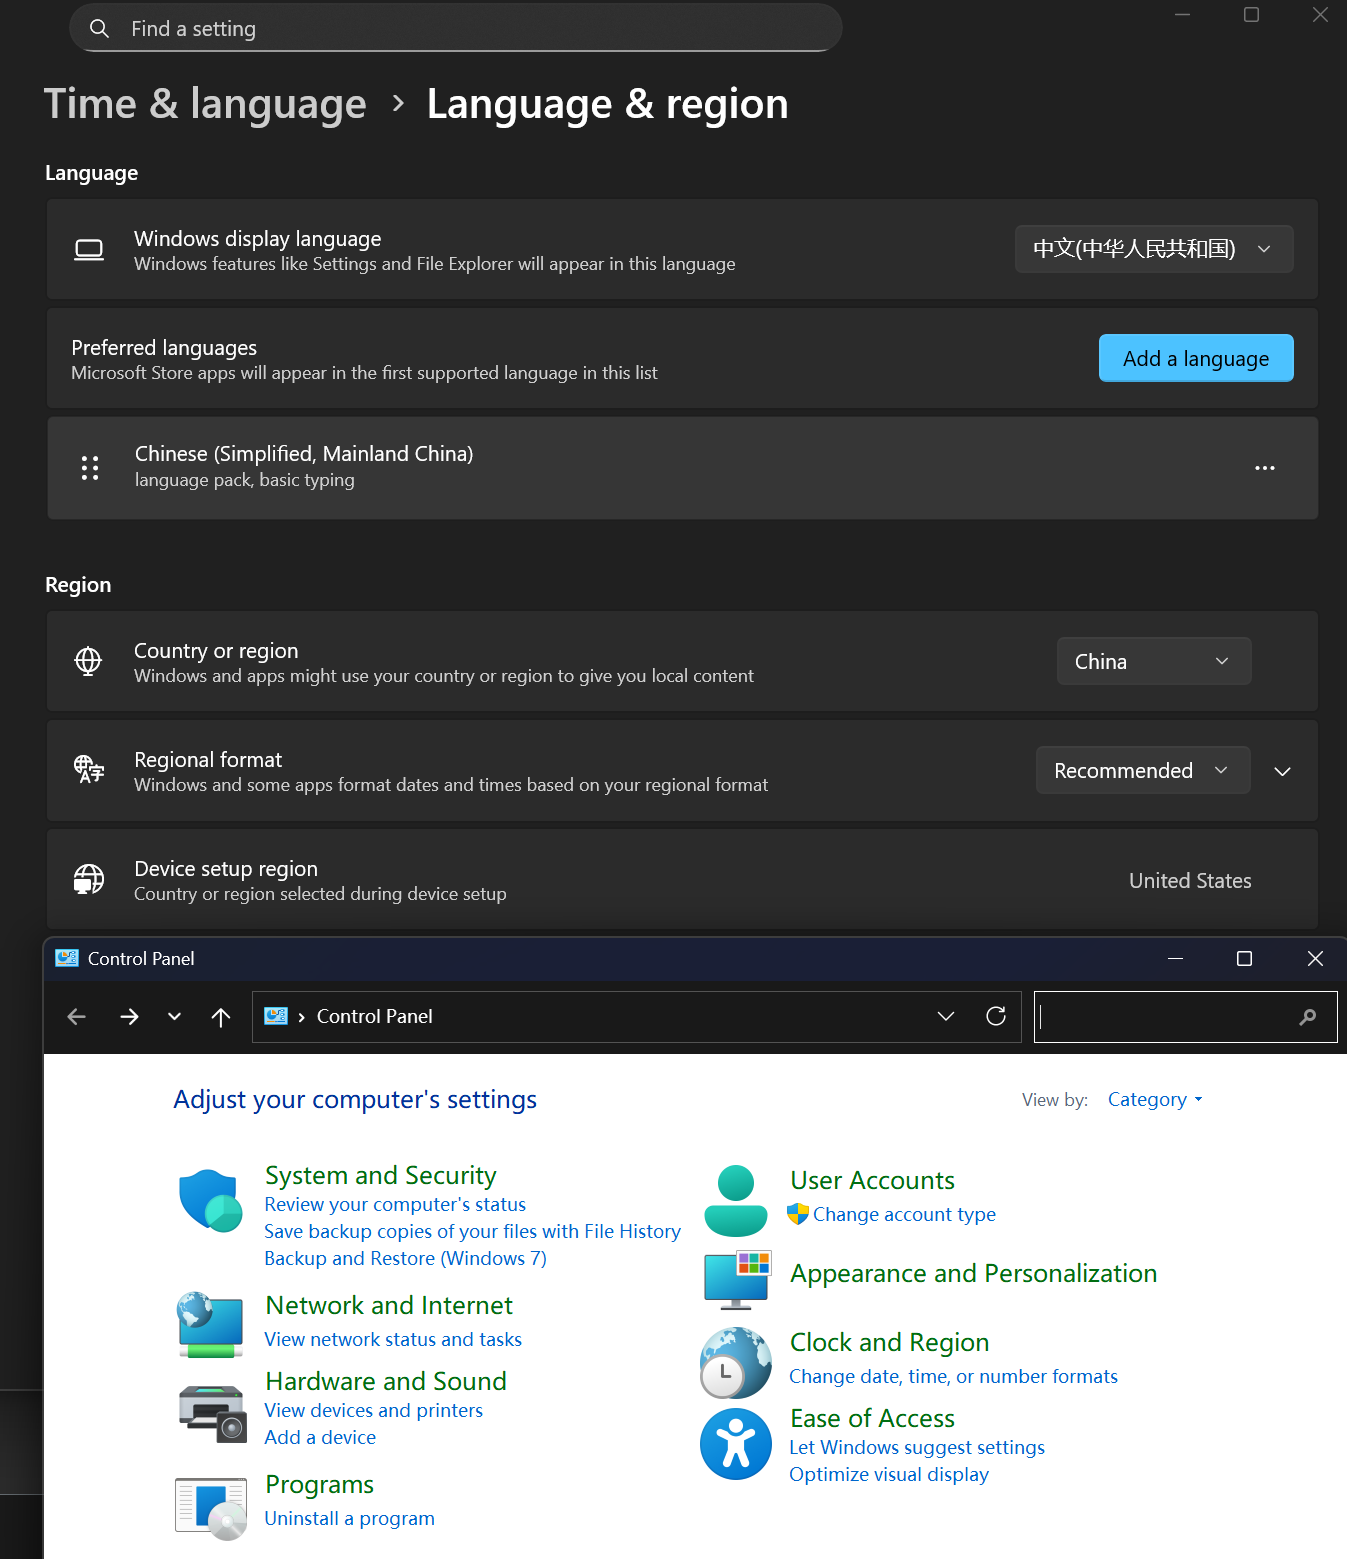The width and height of the screenshot is (1347, 1559).
Task: Click the Hardware and Sound printer icon
Action: [x=212, y=1413]
